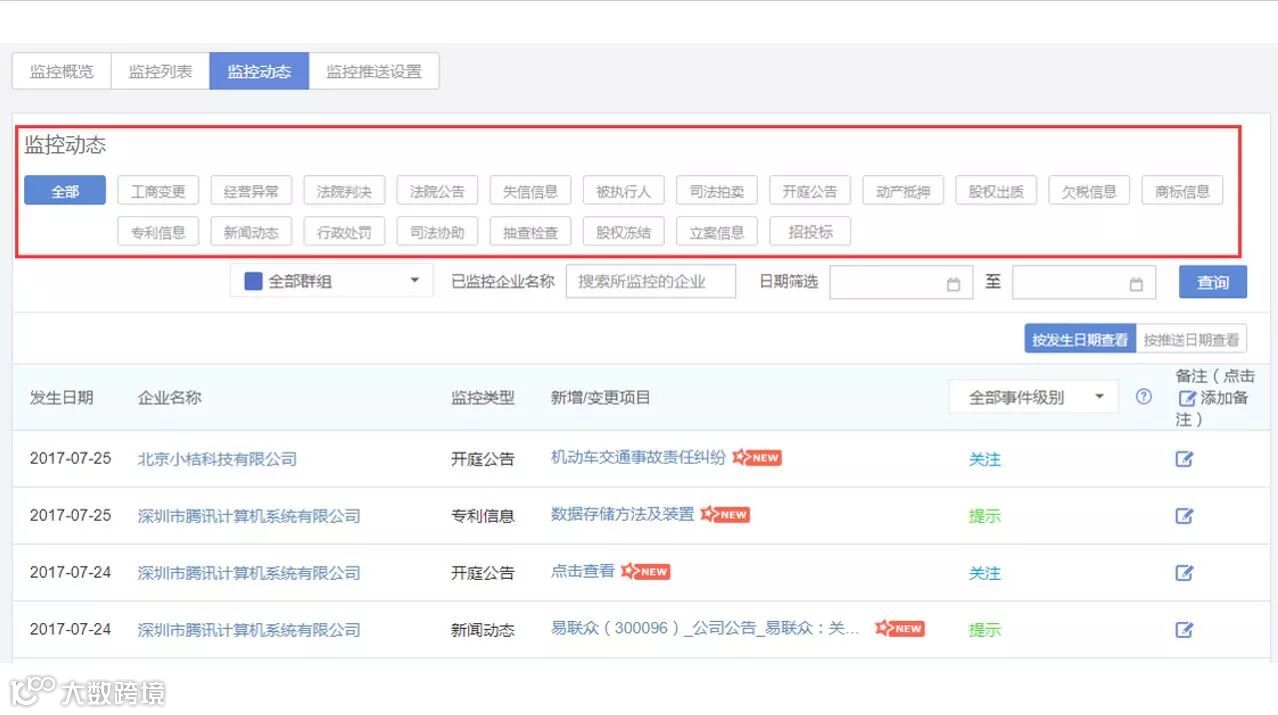
Task: Expand the 全部群组 dropdown
Action: tap(332, 281)
